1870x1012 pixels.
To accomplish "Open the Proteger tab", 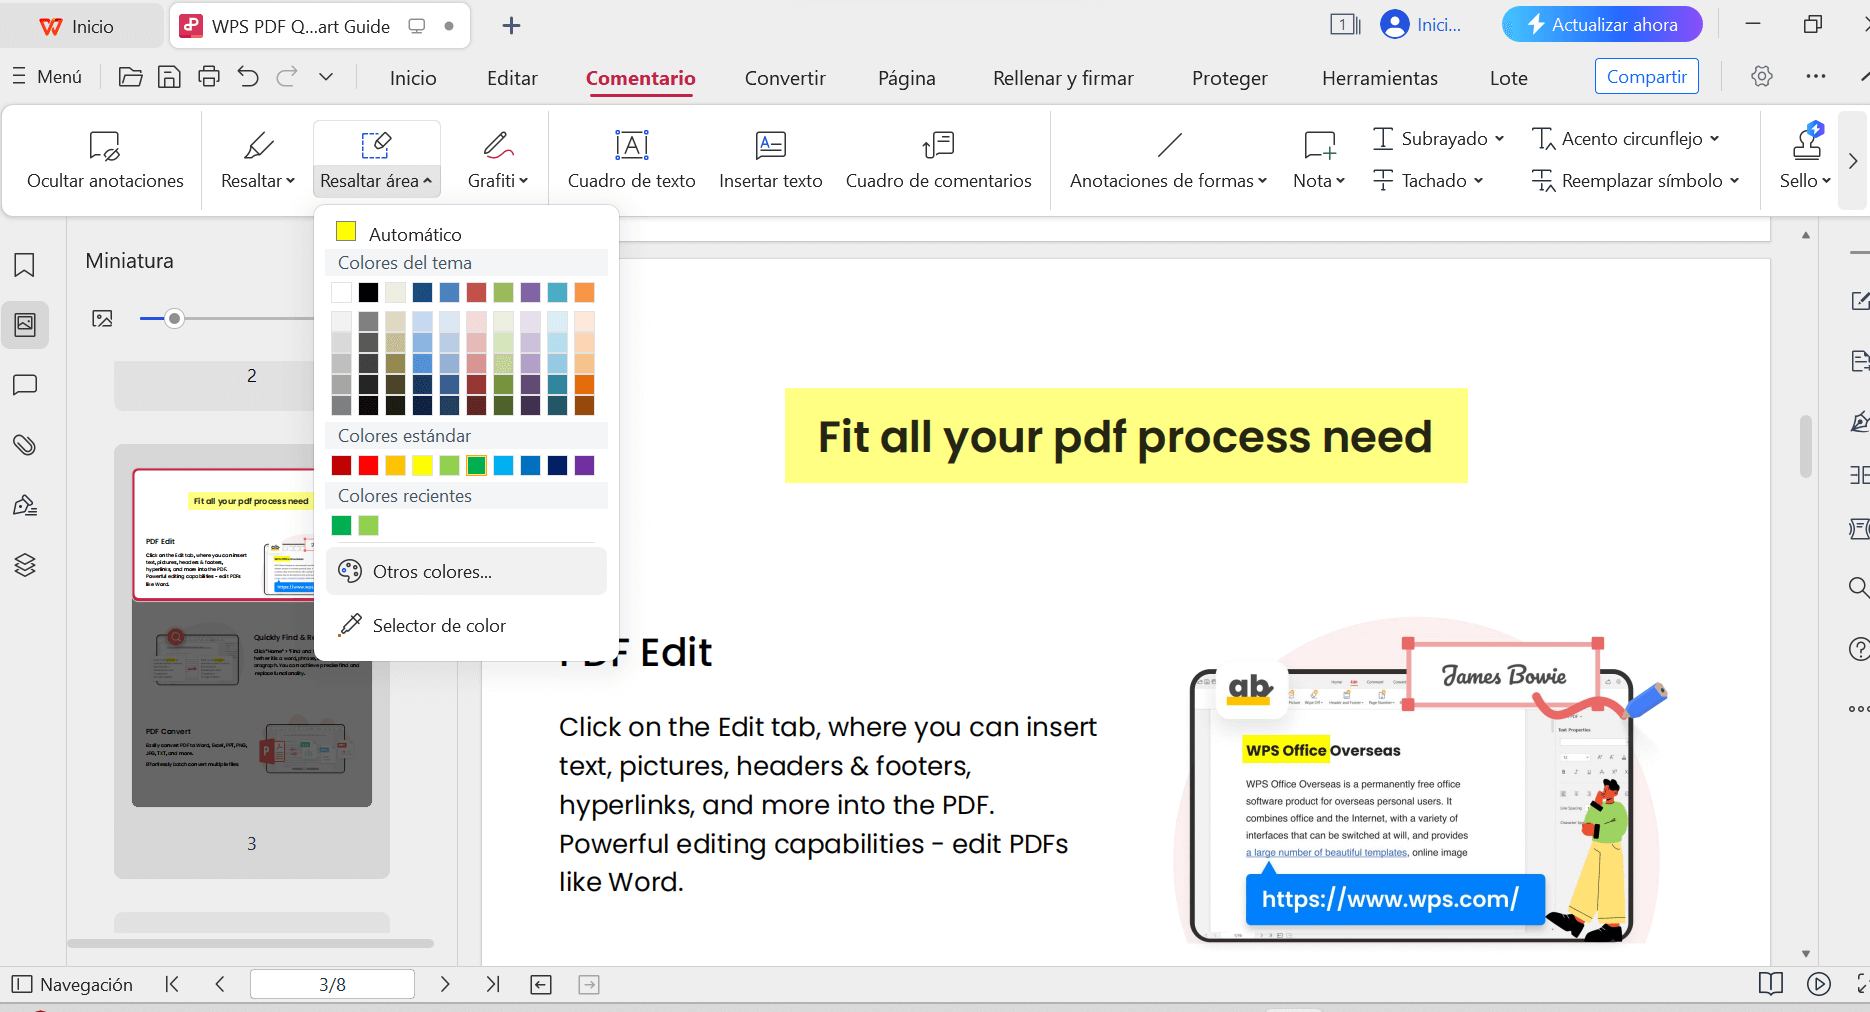I will tap(1229, 78).
